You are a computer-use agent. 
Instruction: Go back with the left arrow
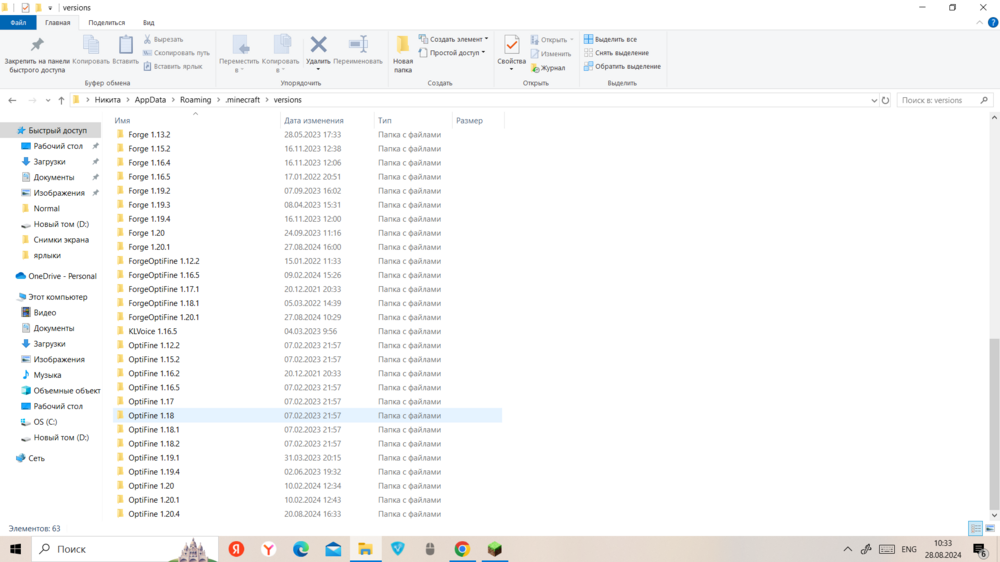tap(12, 100)
